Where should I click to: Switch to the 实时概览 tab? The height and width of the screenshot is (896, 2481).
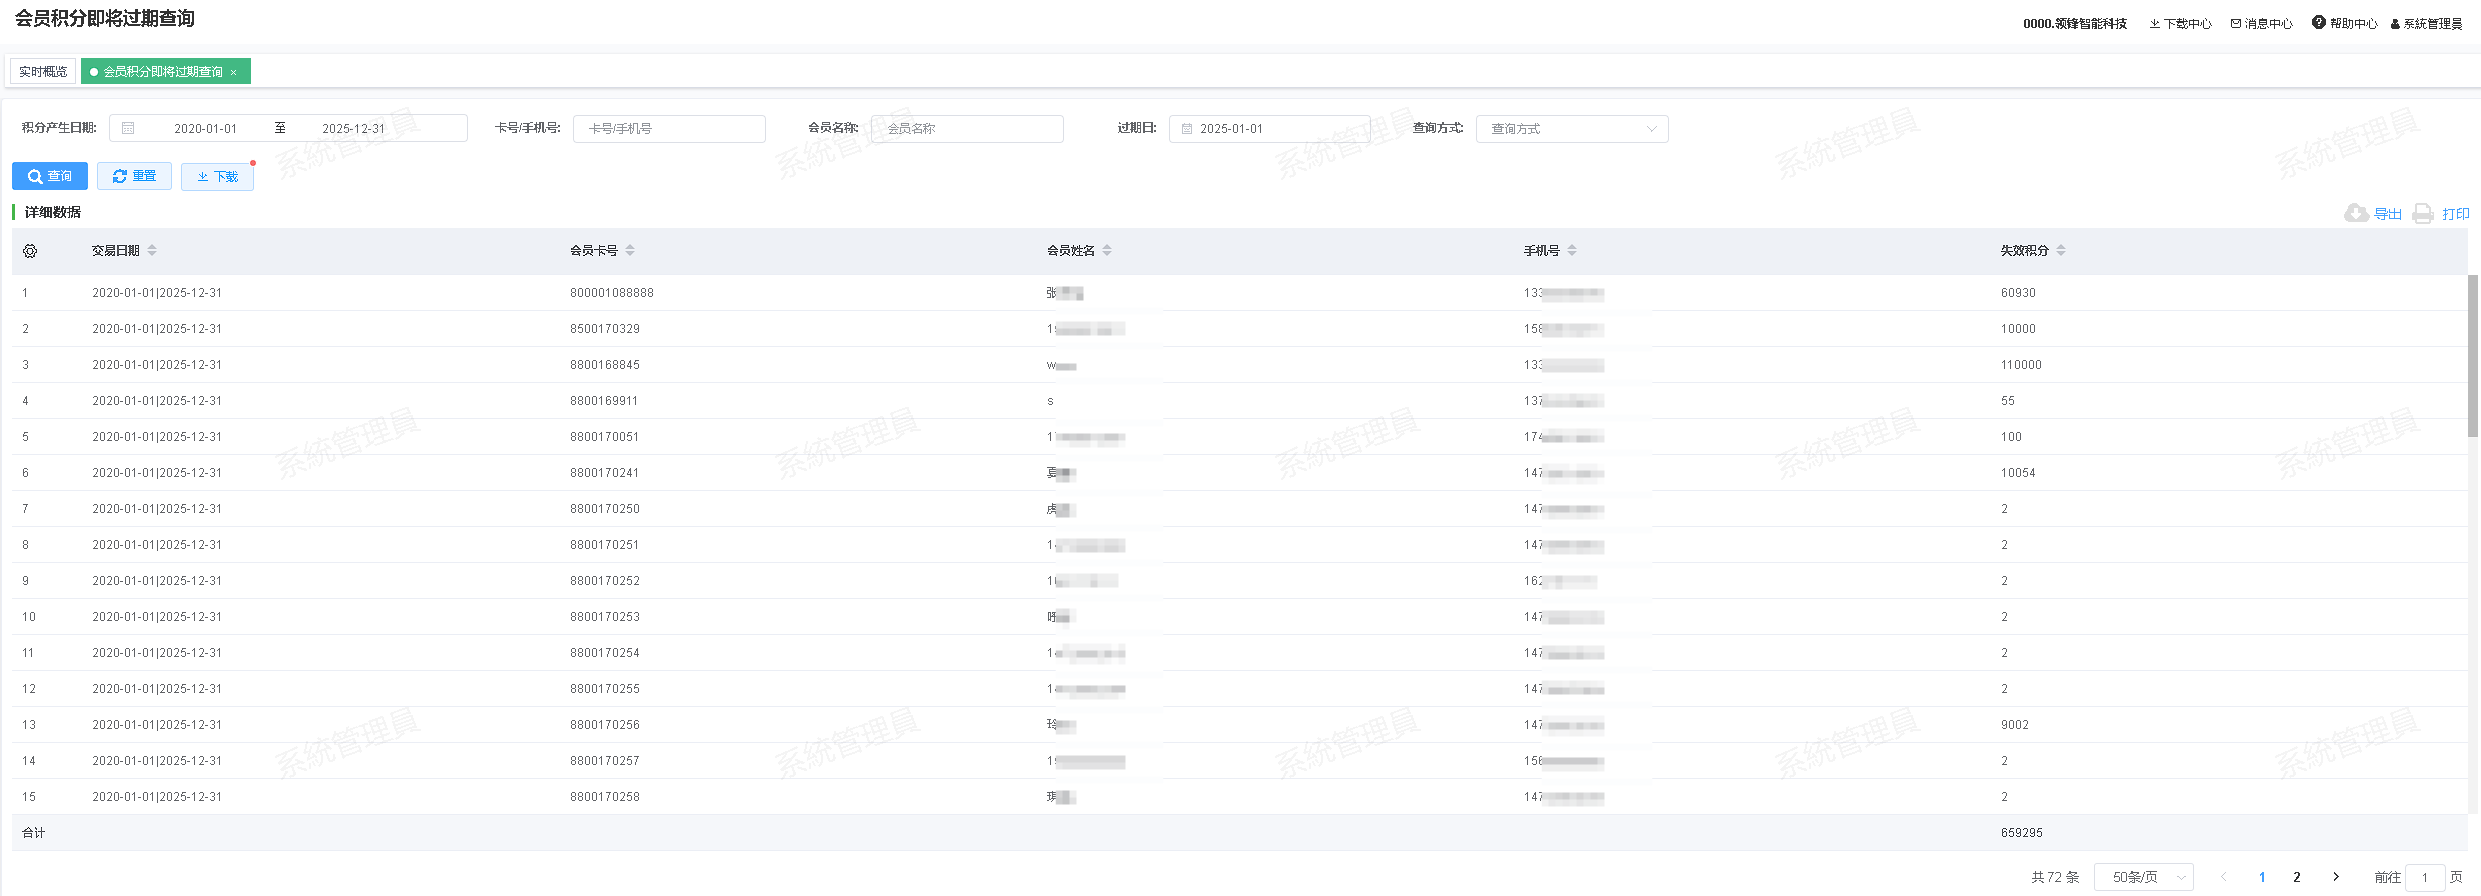(43, 72)
